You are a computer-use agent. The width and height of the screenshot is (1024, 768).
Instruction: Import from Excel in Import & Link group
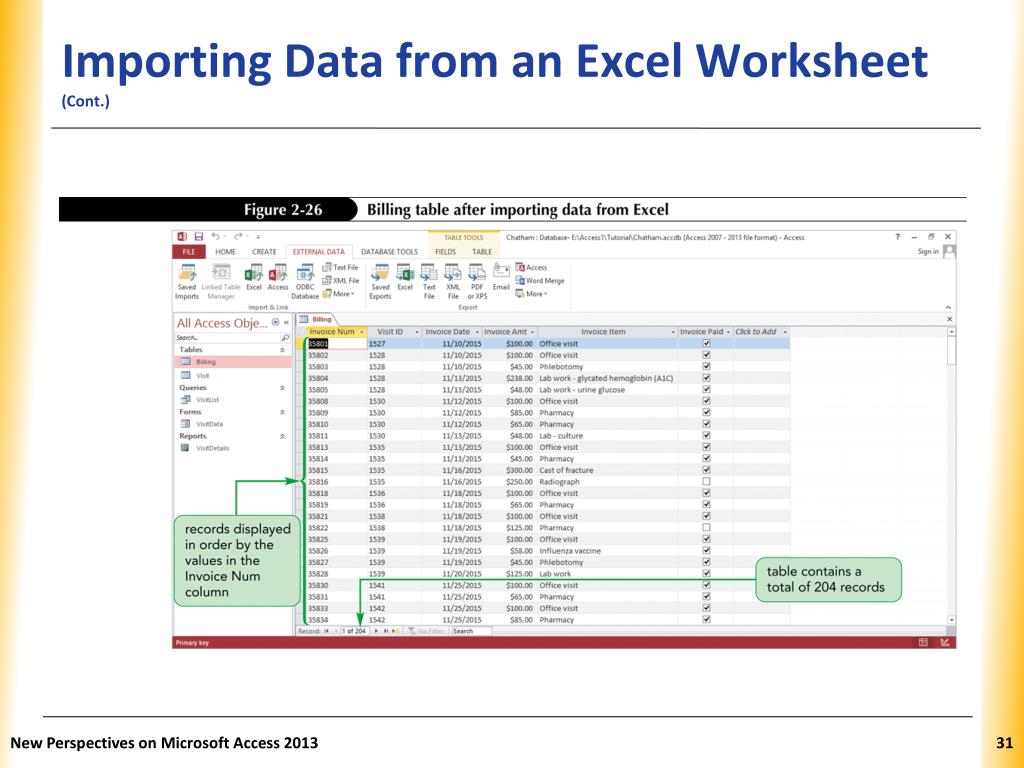253,278
